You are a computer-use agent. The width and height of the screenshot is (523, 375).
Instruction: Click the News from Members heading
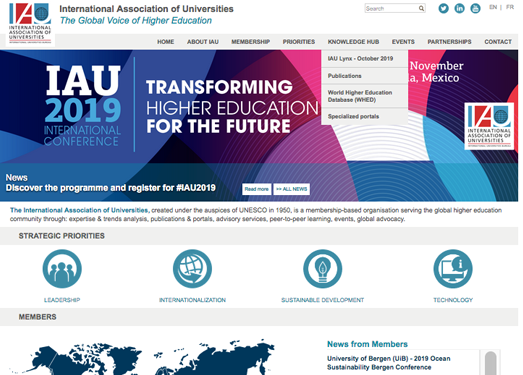coord(367,344)
